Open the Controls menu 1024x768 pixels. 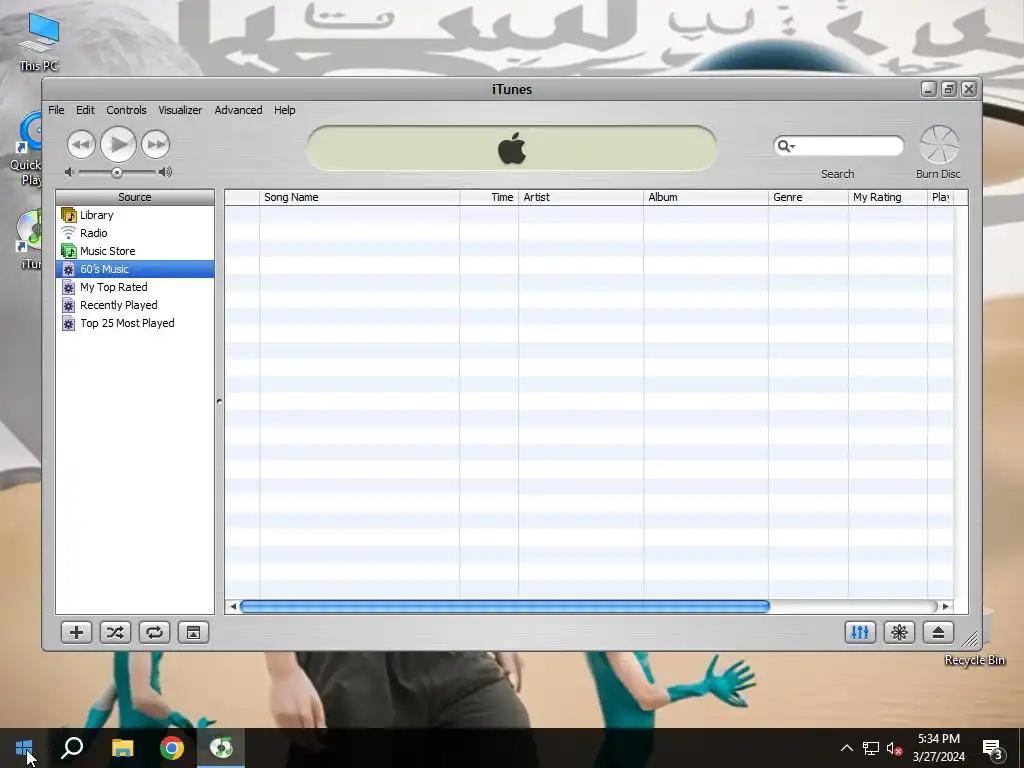coord(126,110)
